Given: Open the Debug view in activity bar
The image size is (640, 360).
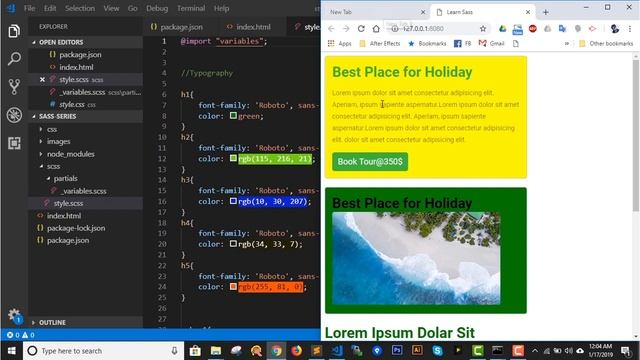Looking at the screenshot, I should tap(14, 115).
